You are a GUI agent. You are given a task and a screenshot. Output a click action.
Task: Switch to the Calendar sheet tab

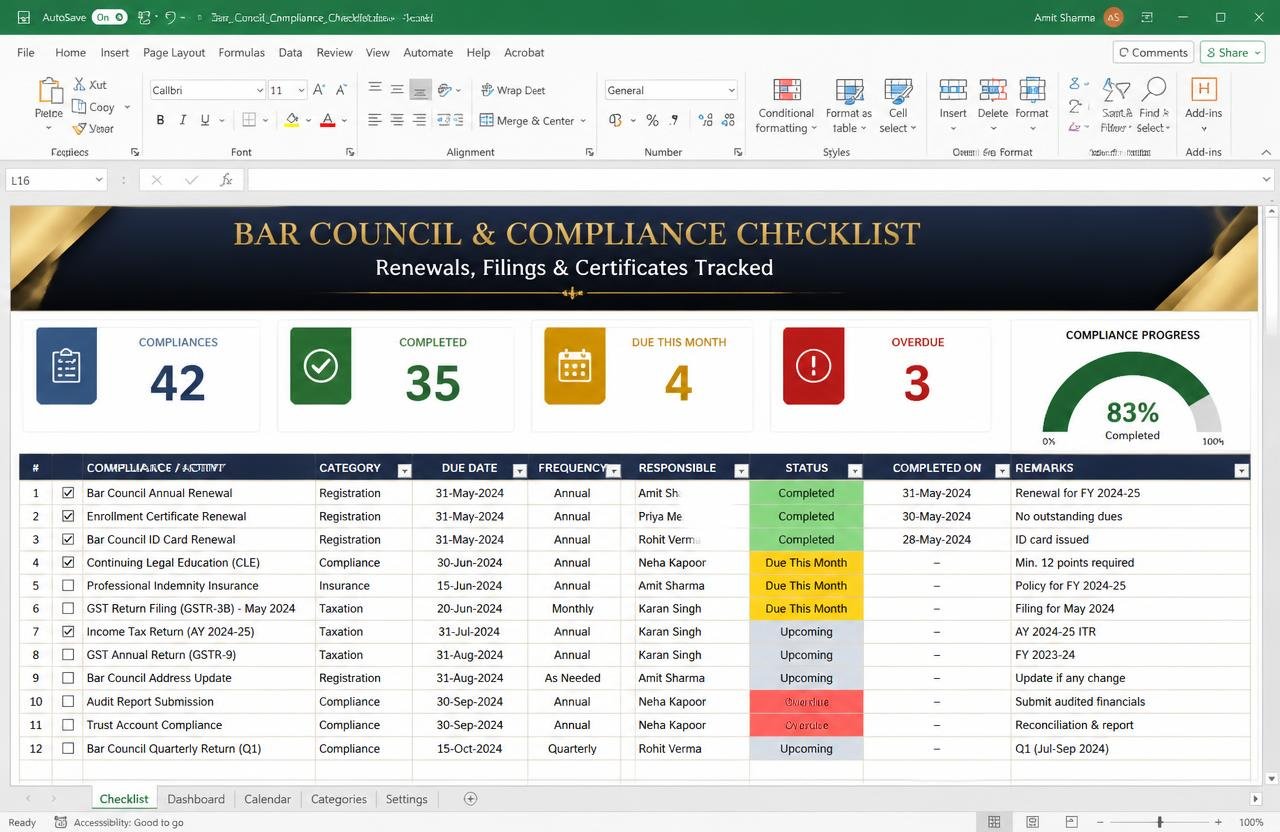click(x=268, y=799)
